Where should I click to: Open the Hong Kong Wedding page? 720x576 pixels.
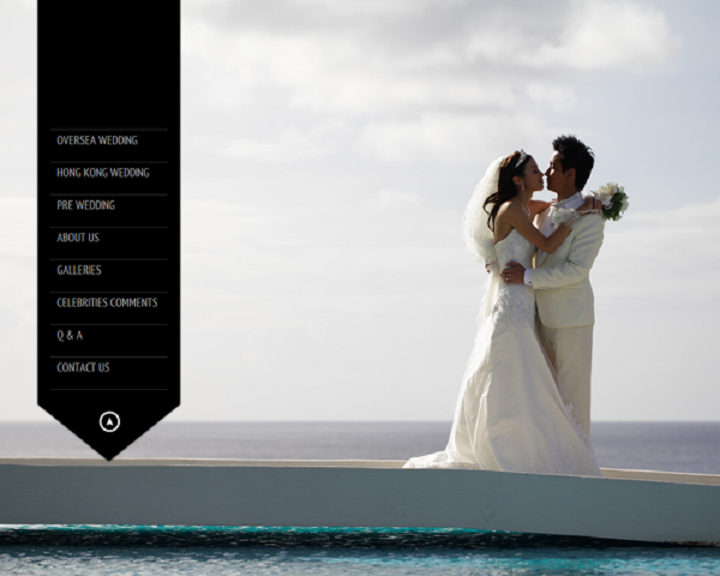click(x=103, y=173)
